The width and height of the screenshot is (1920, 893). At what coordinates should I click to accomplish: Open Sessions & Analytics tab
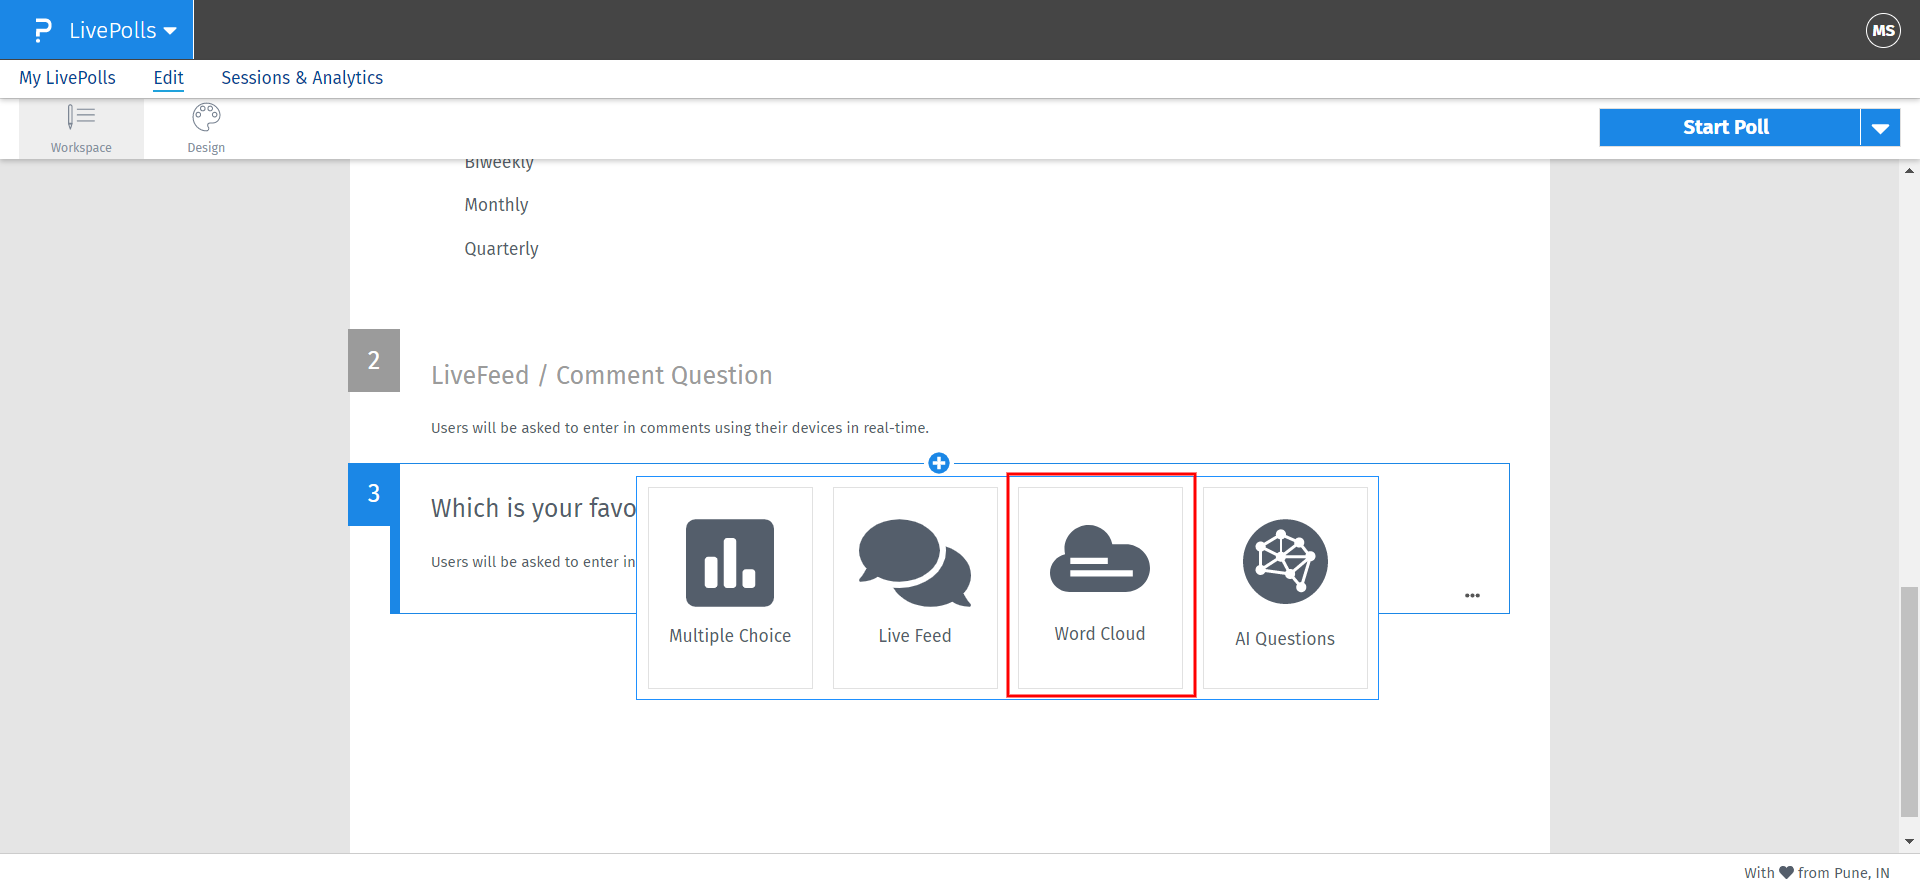point(302,78)
